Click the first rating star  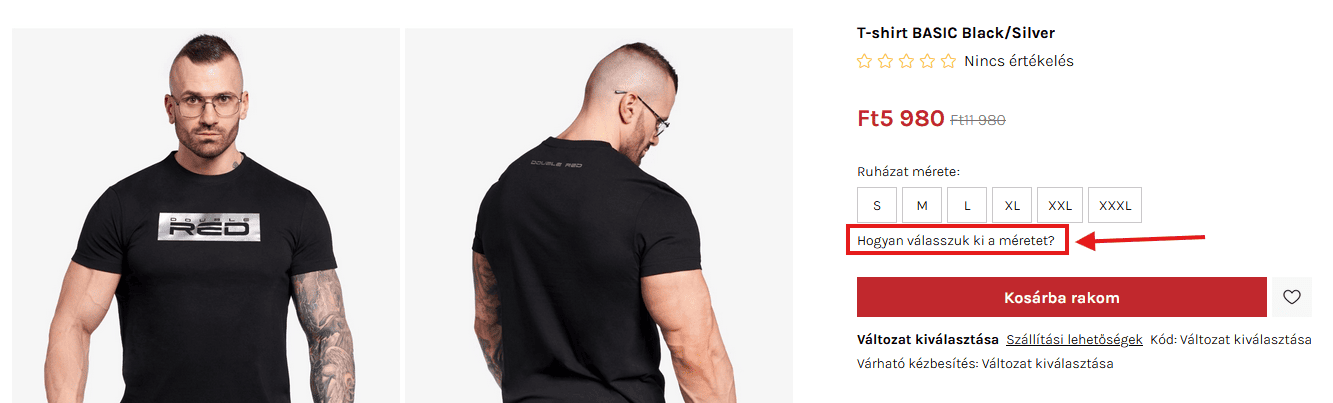click(865, 61)
